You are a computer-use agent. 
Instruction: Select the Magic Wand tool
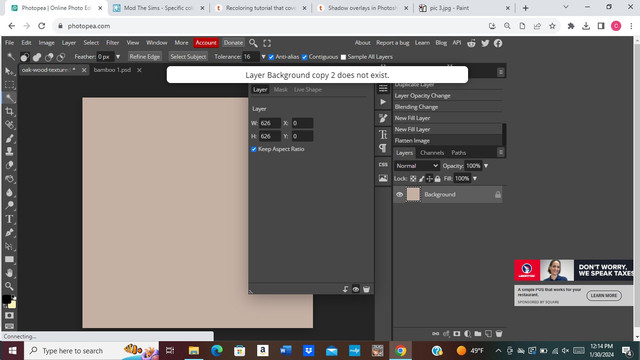(x=9, y=98)
